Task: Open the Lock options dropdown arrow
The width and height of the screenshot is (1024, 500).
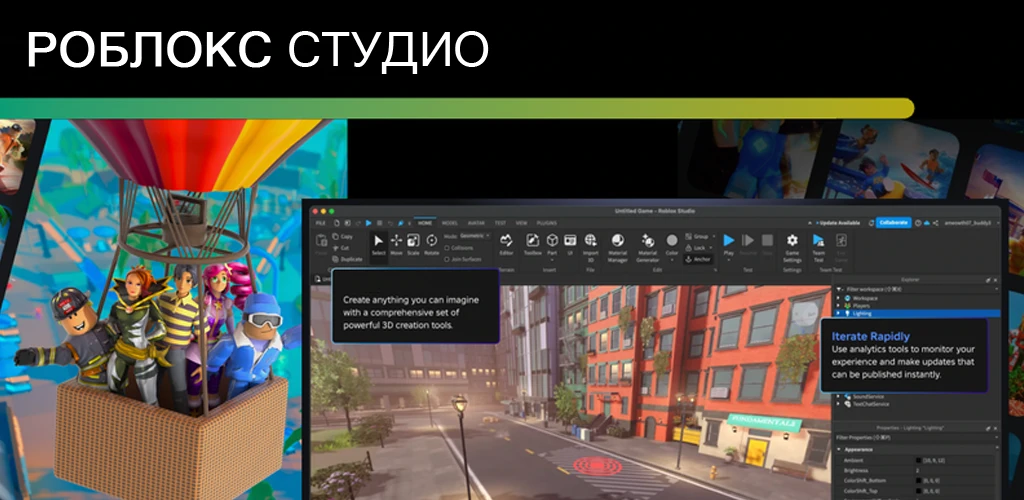Action: coord(711,248)
